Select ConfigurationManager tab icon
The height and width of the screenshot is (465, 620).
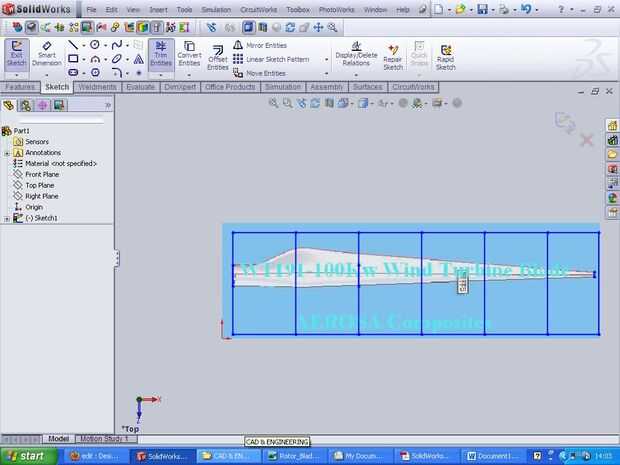43,105
